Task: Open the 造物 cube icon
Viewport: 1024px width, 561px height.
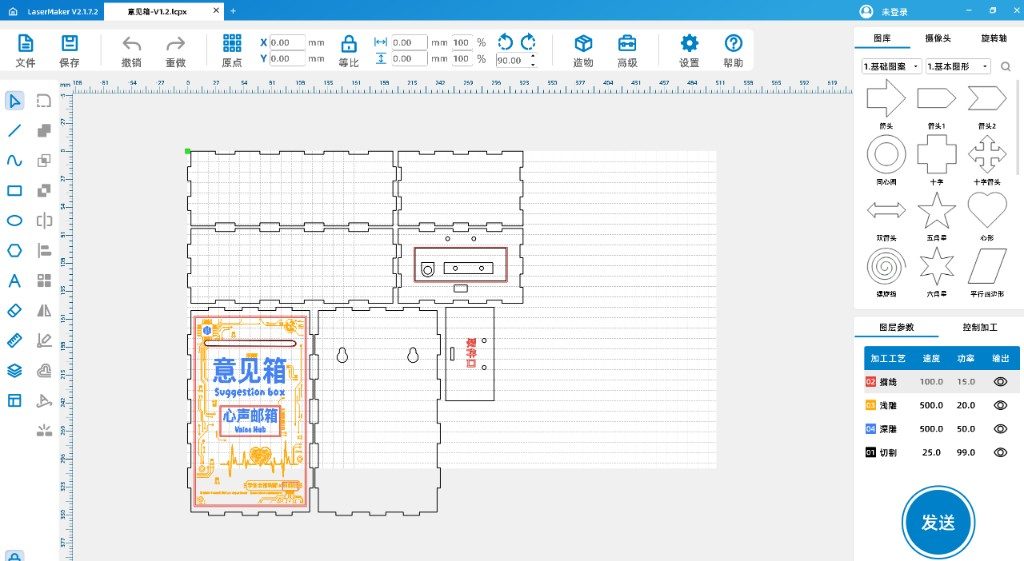Action: click(583, 44)
